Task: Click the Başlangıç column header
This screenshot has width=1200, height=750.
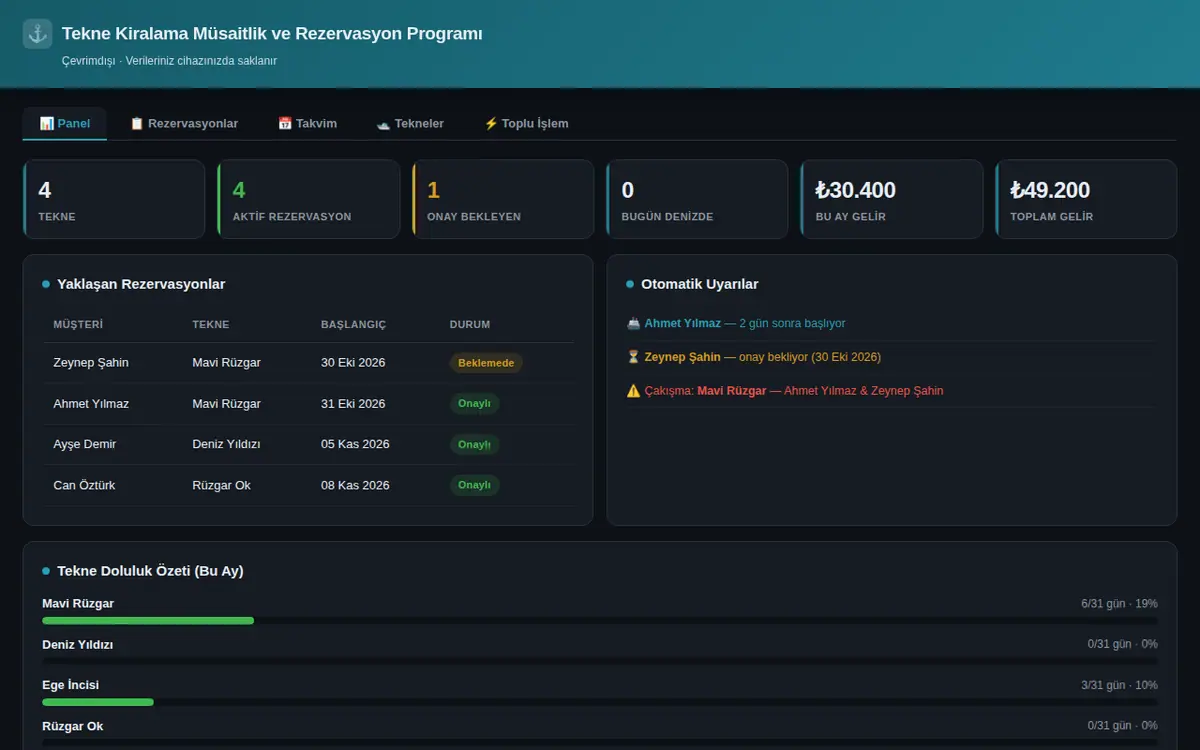Action: [x=353, y=325]
